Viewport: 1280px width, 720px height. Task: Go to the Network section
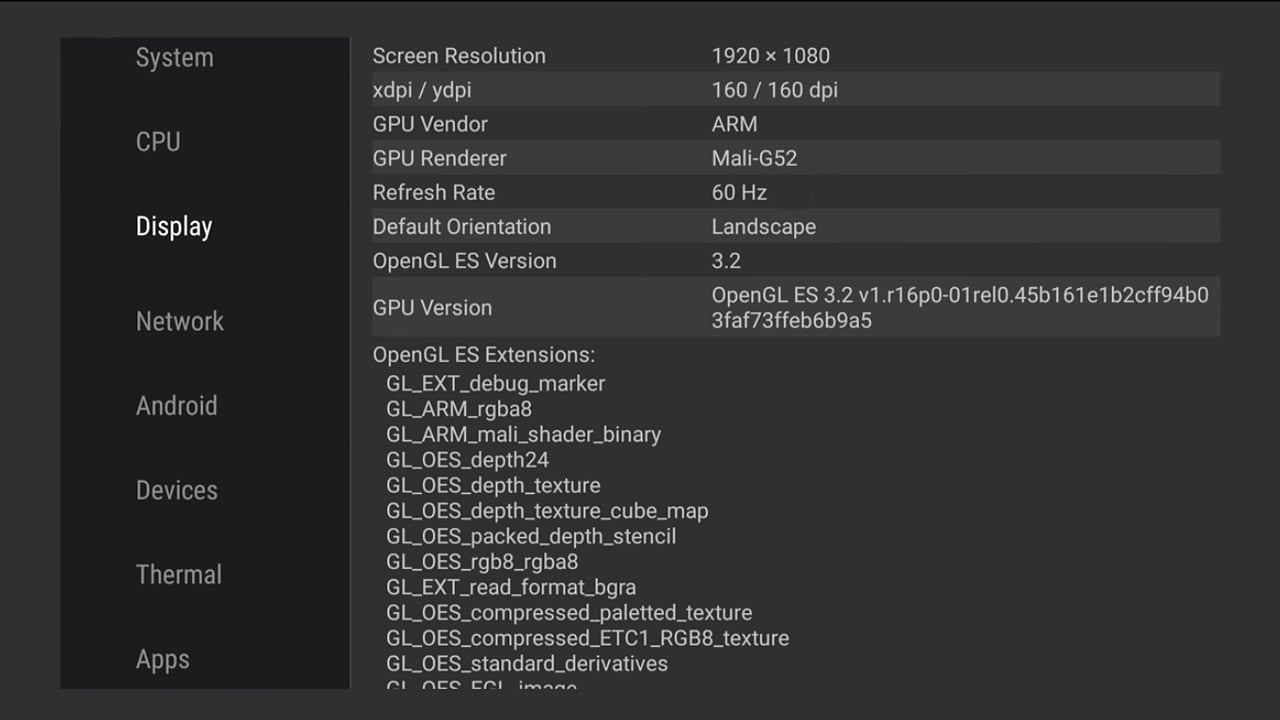pos(180,321)
